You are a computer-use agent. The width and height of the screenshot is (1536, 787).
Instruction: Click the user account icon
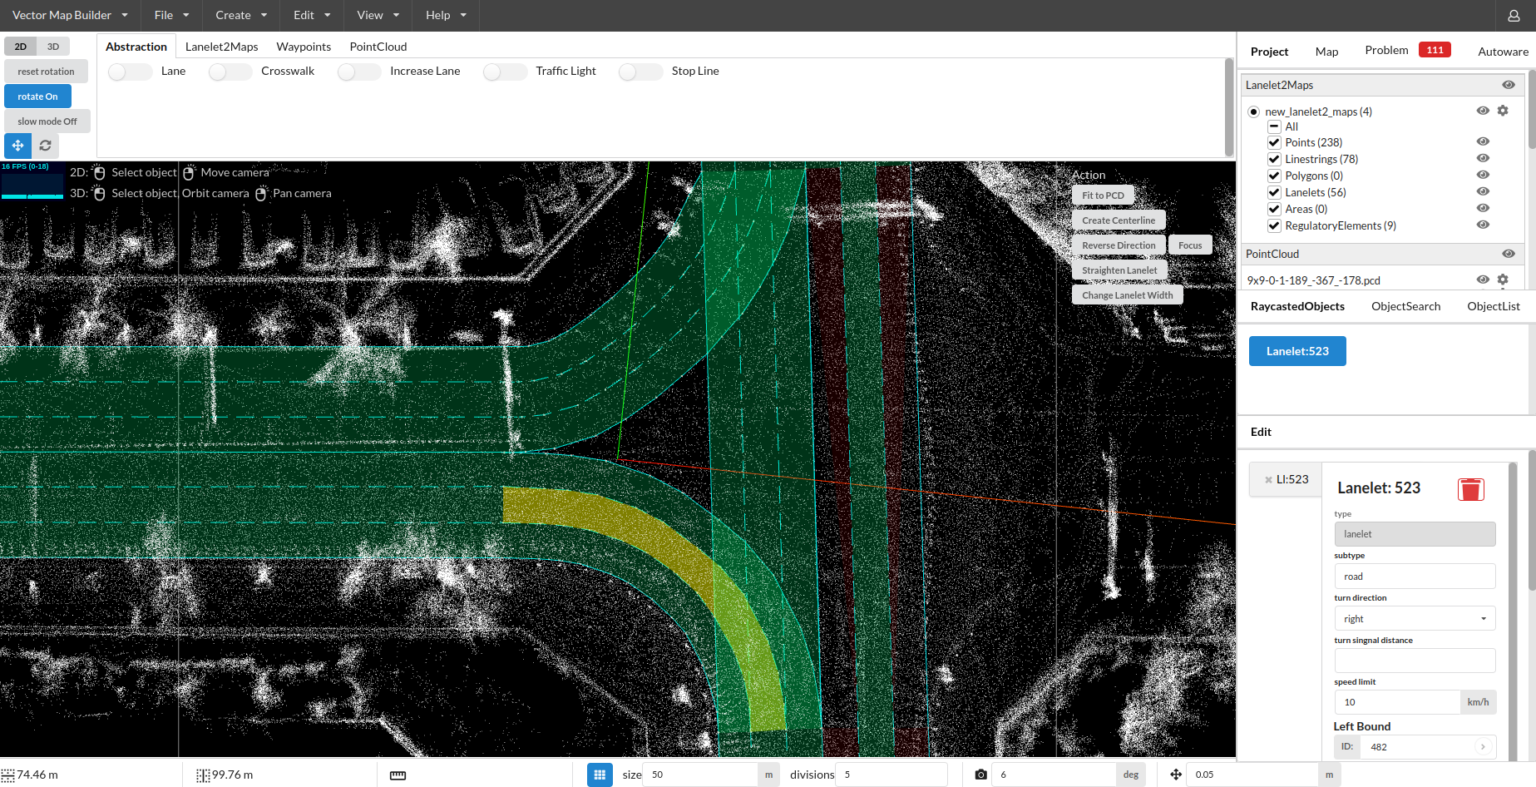pyautogui.click(x=1513, y=16)
